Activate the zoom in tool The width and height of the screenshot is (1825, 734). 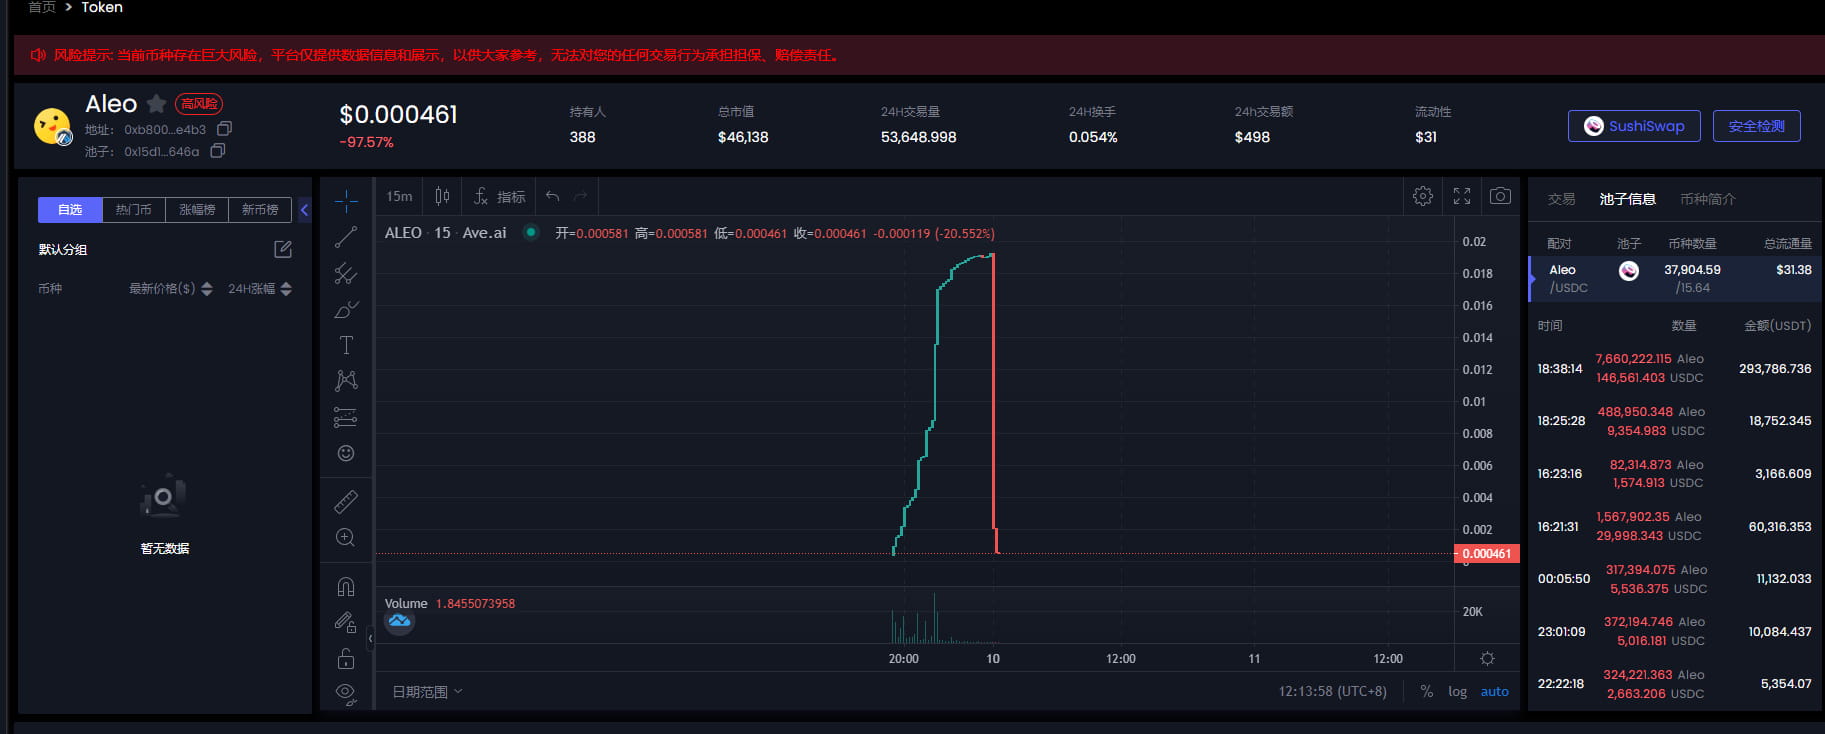click(346, 537)
